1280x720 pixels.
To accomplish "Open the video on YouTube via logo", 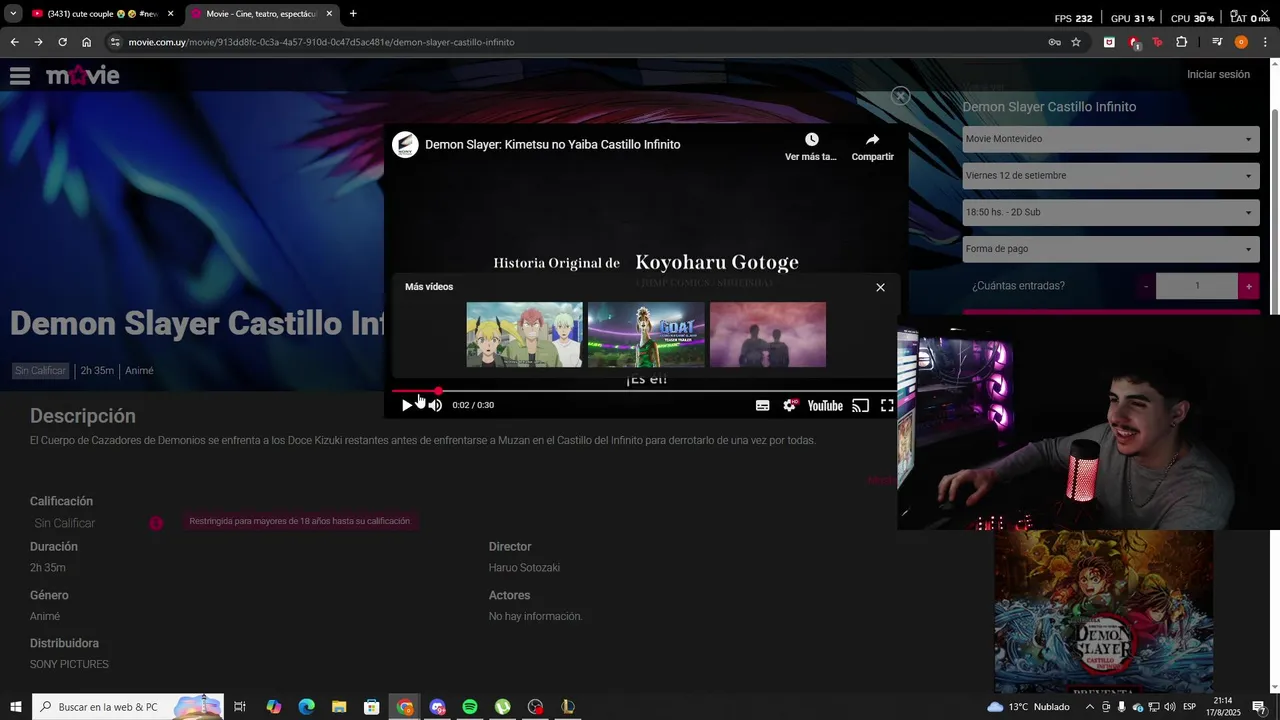I will point(825,405).
